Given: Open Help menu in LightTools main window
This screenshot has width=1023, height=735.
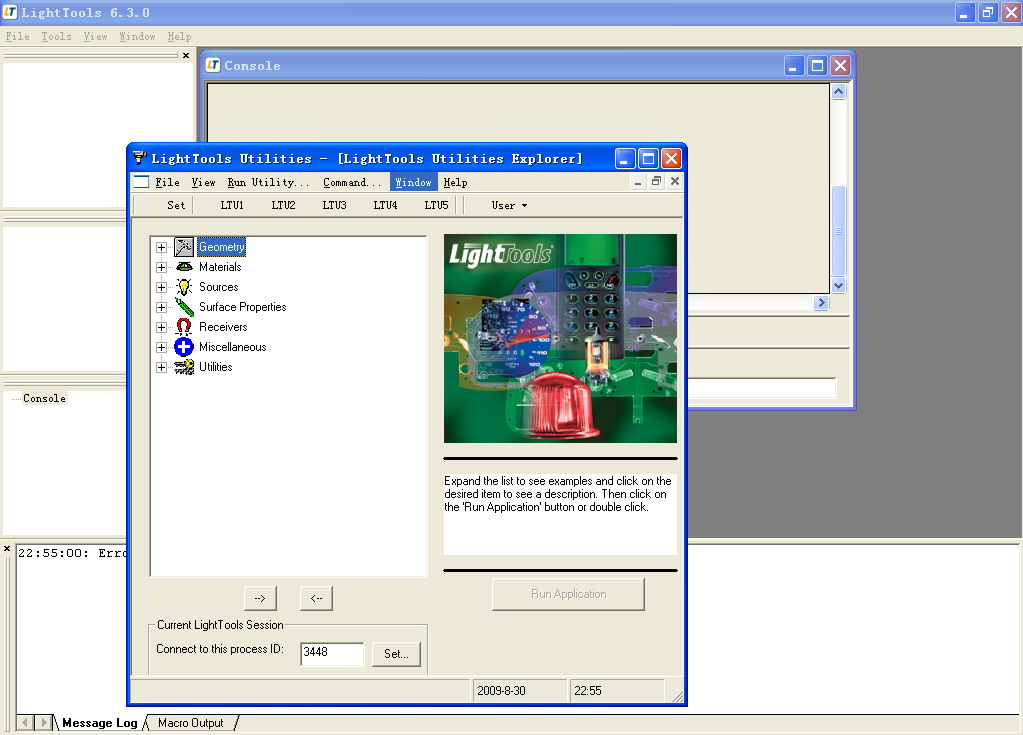Looking at the screenshot, I should tap(179, 37).
